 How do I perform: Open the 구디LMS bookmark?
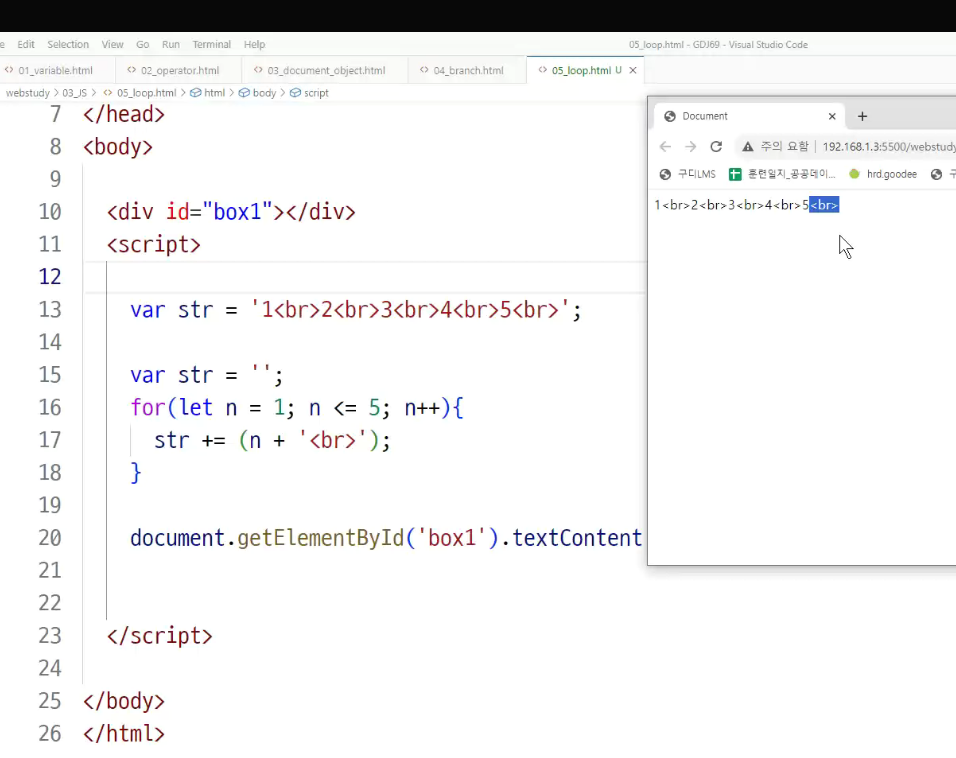687,174
